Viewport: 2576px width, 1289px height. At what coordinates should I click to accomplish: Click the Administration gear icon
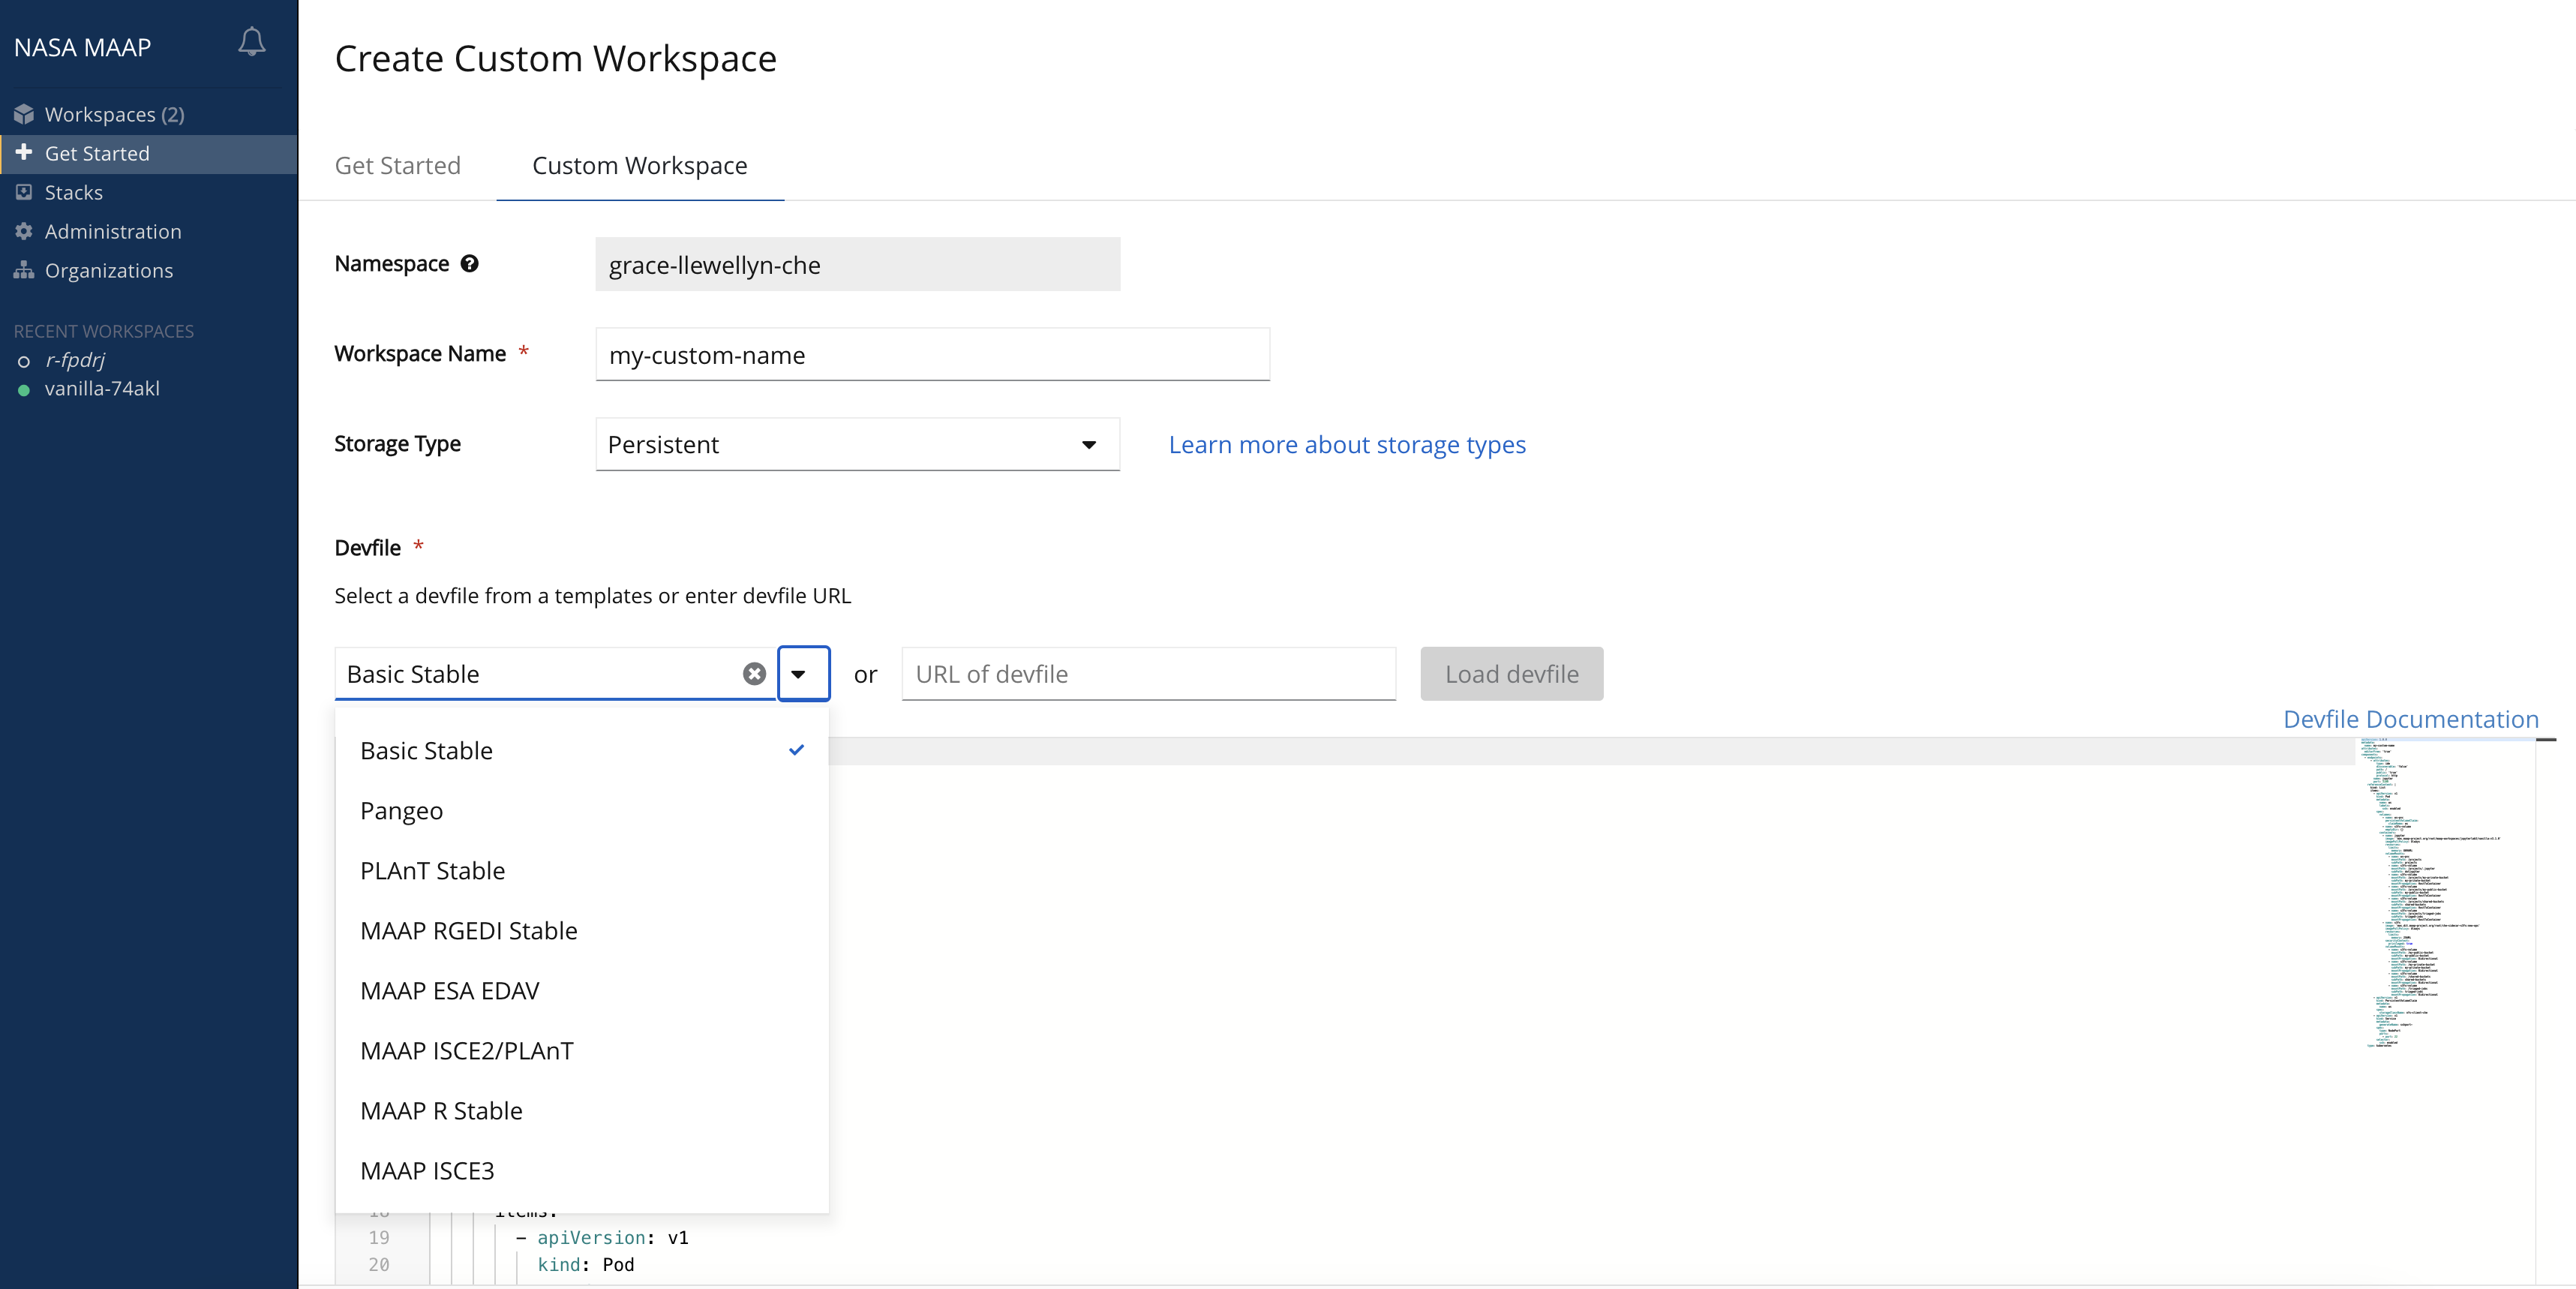24,231
